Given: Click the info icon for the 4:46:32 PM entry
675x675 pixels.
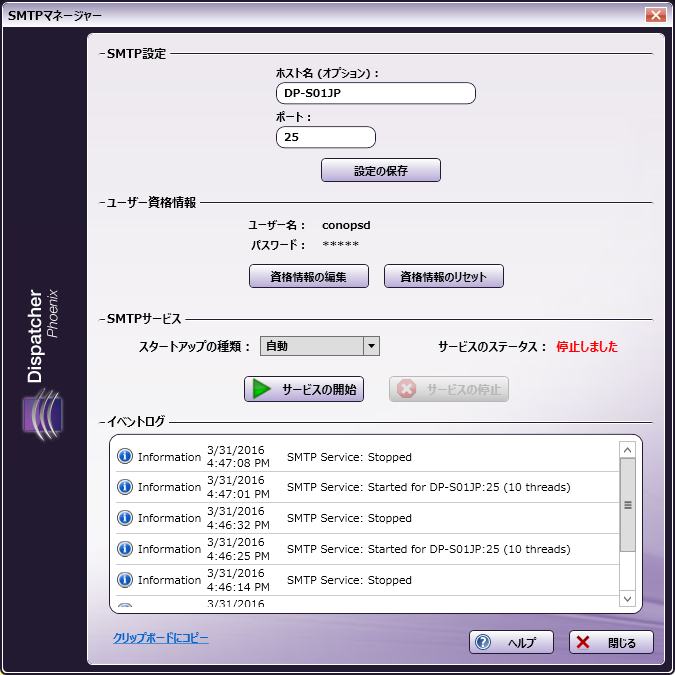Looking at the screenshot, I should pyautogui.click(x=125, y=518).
